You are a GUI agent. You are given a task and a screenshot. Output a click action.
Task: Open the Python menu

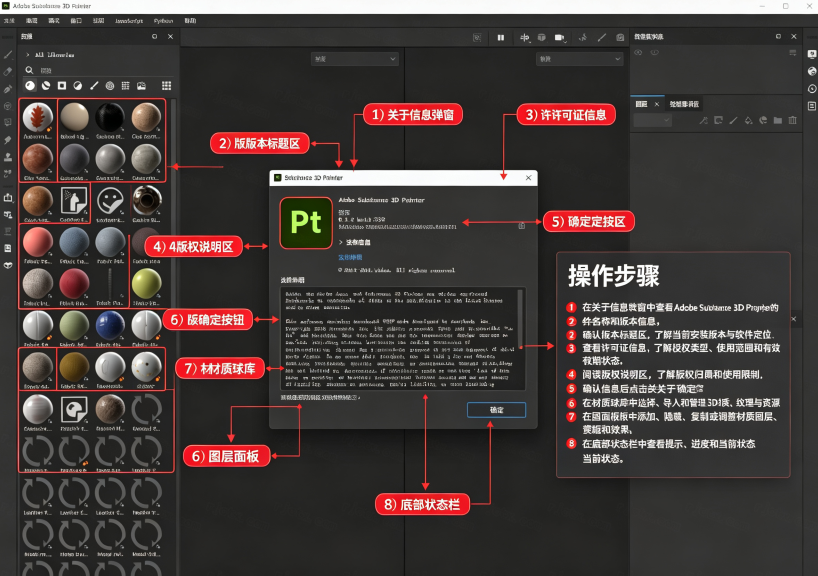point(163,21)
